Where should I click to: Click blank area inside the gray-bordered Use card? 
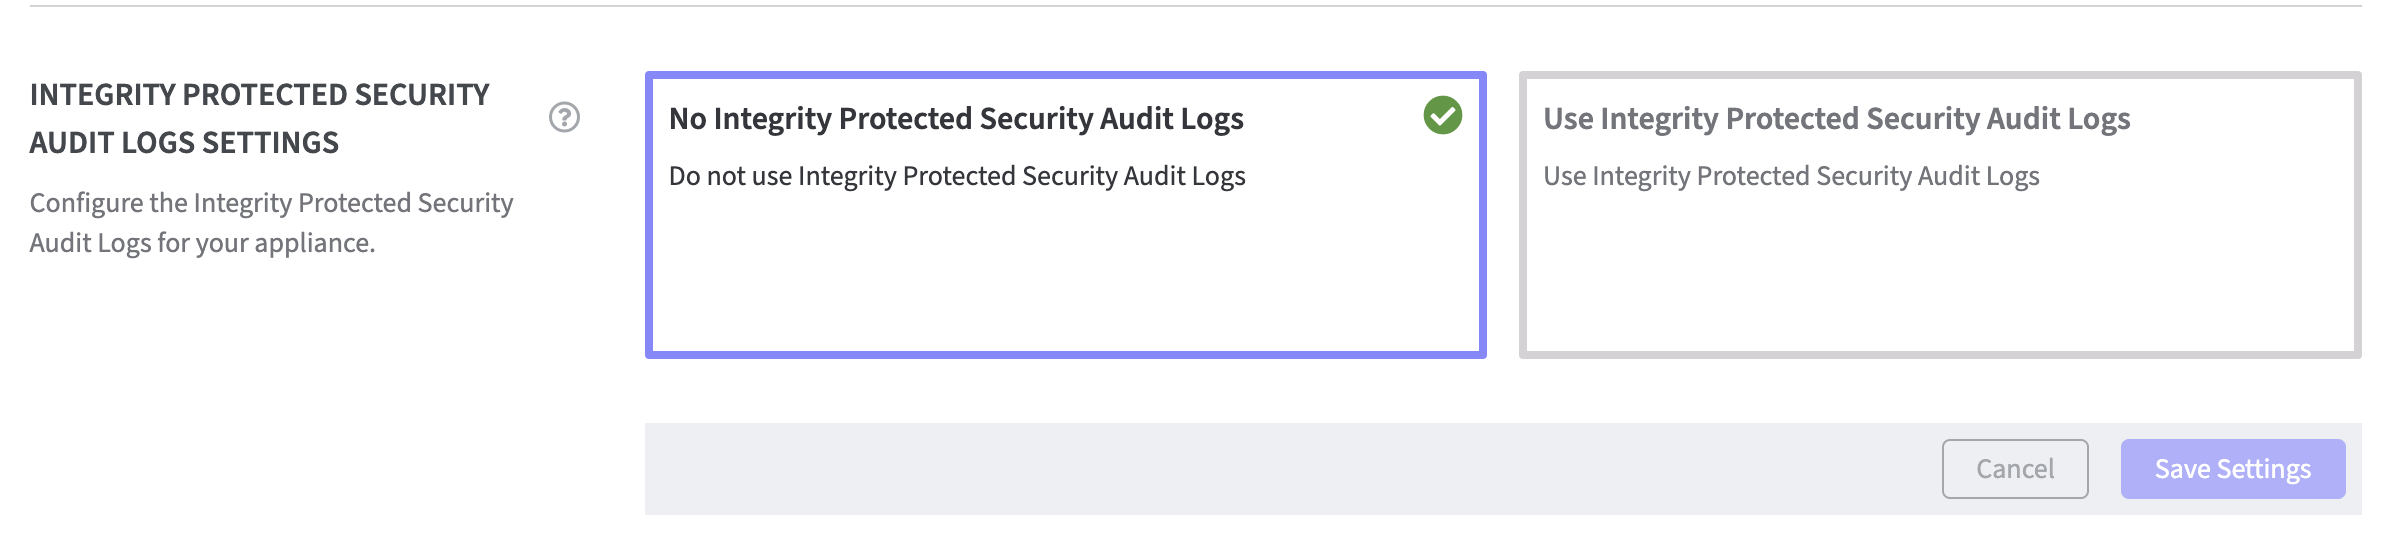(x=1939, y=280)
